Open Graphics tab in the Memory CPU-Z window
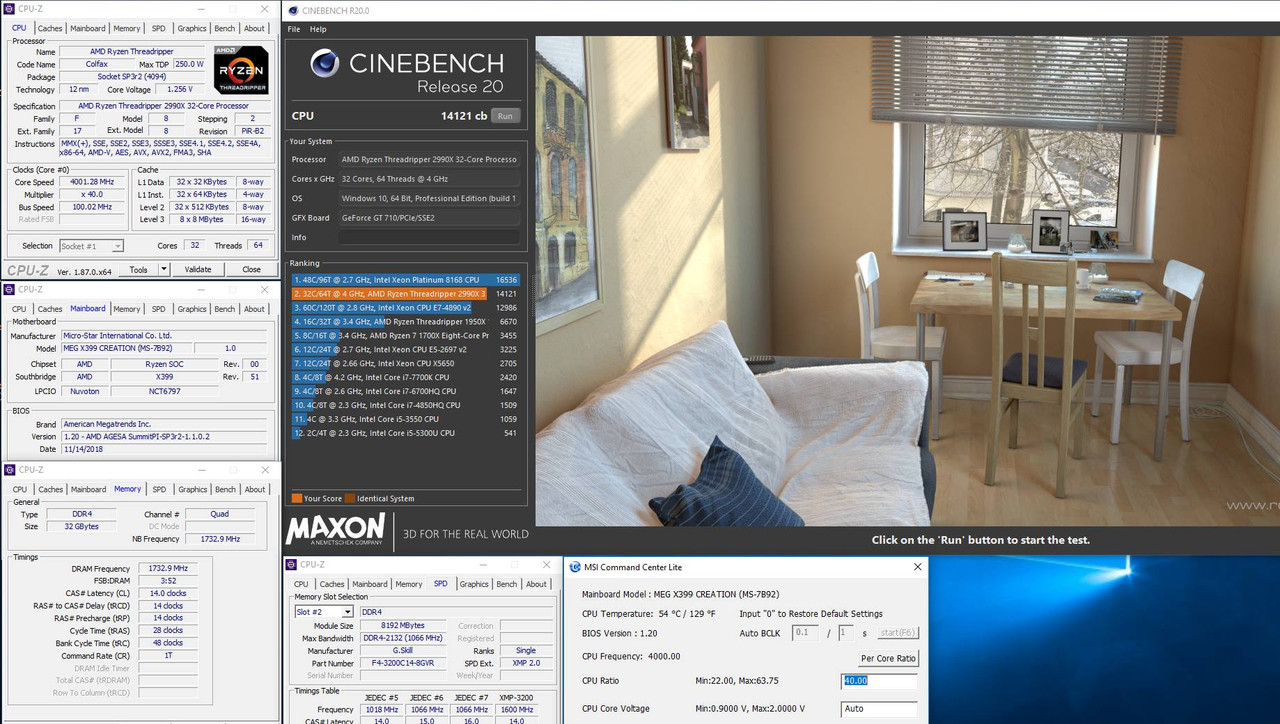 [x=191, y=490]
